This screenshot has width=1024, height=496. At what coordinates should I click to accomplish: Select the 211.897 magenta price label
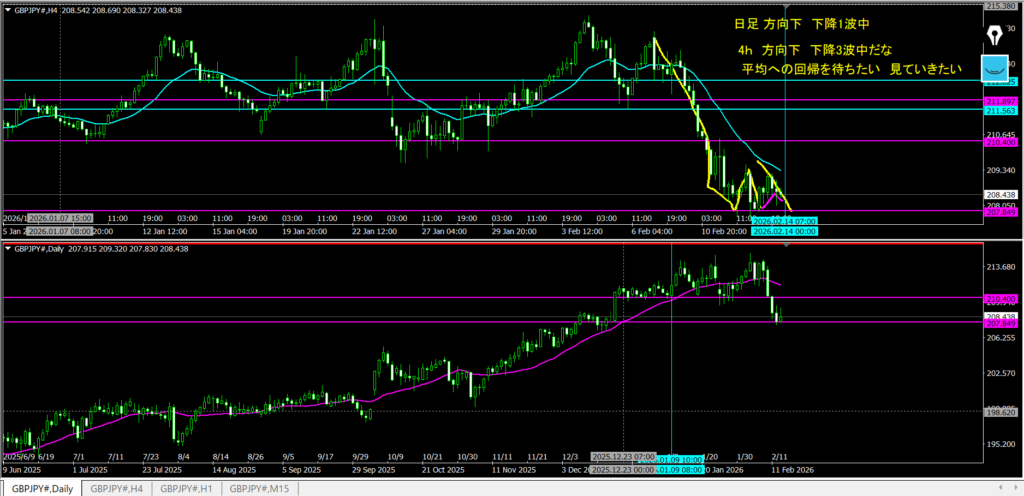(x=1001, y=102)
